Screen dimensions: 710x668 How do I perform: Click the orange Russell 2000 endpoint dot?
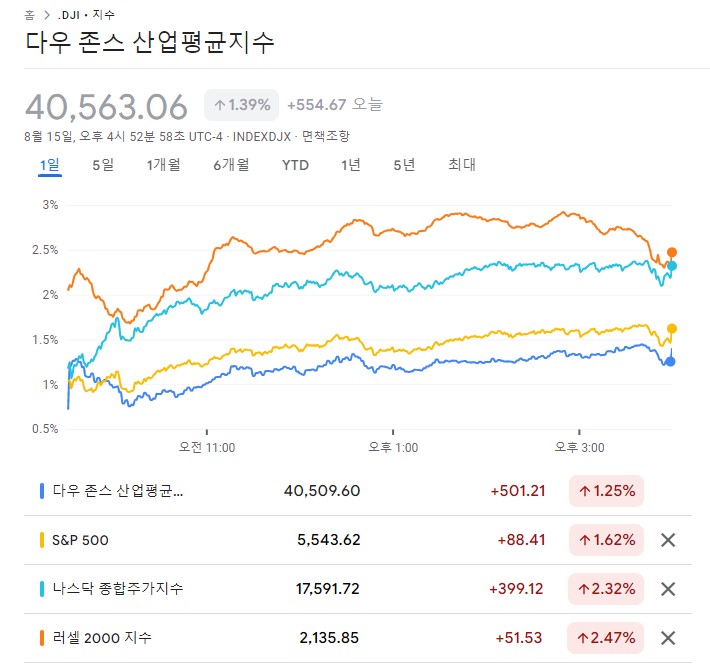pyautogui.click(x=672, y=252)
